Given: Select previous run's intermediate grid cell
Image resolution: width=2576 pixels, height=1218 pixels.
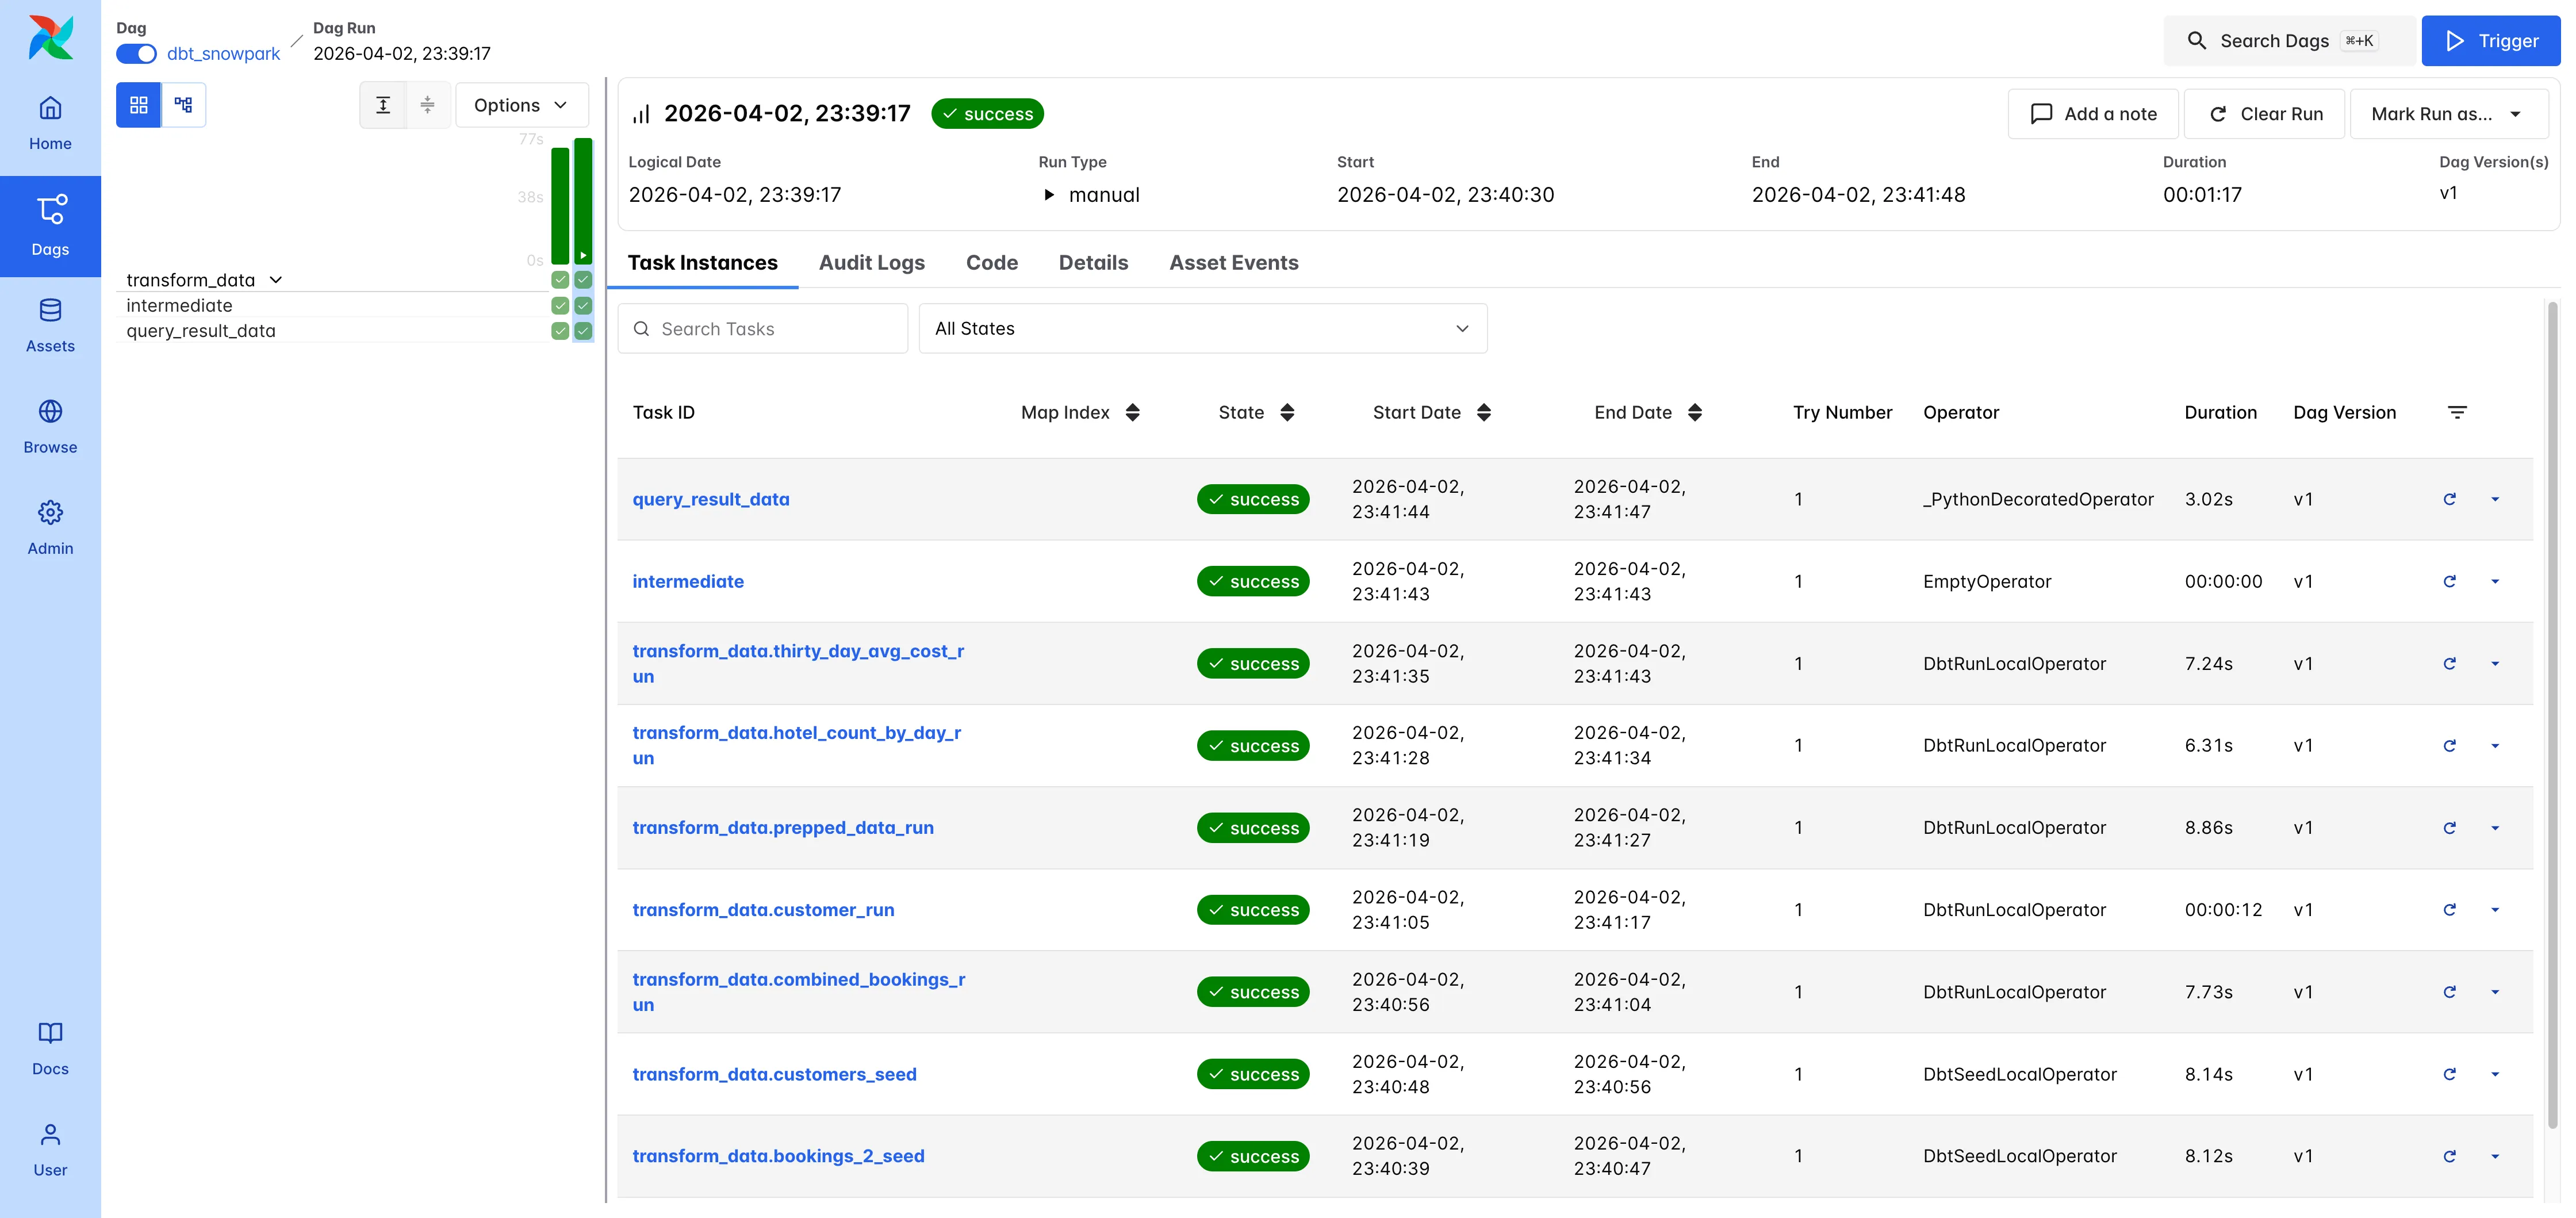Looking at the screenshot, I should 560,305.
